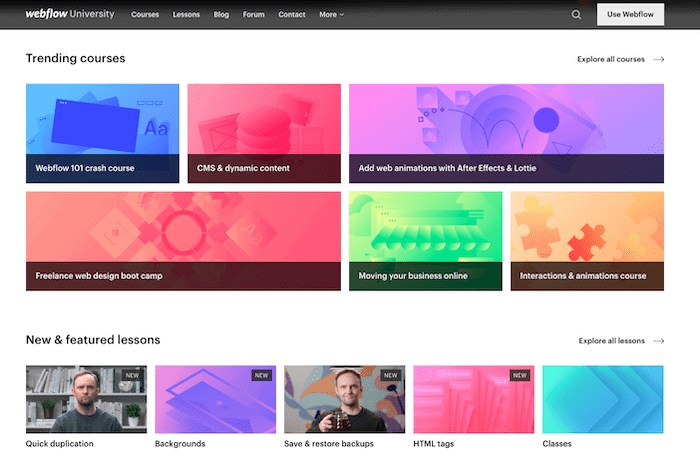Click NEW badge on Quick duplication
Screen dimensions: 700x475
[x=132, y=375]
